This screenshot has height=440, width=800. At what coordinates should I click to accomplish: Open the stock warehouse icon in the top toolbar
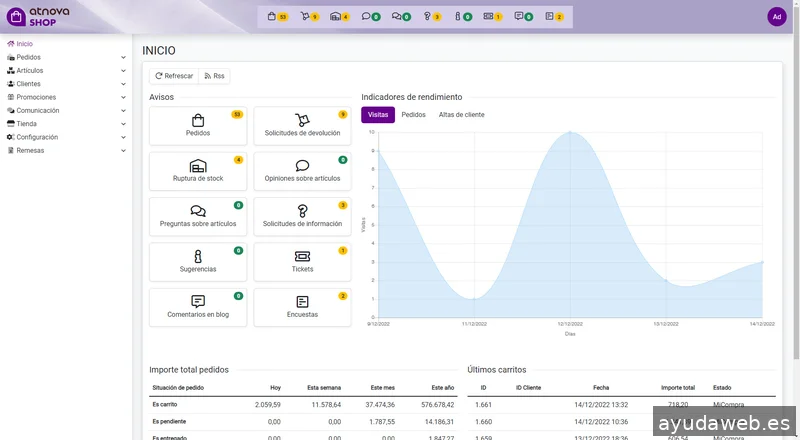tap(335, 16)
